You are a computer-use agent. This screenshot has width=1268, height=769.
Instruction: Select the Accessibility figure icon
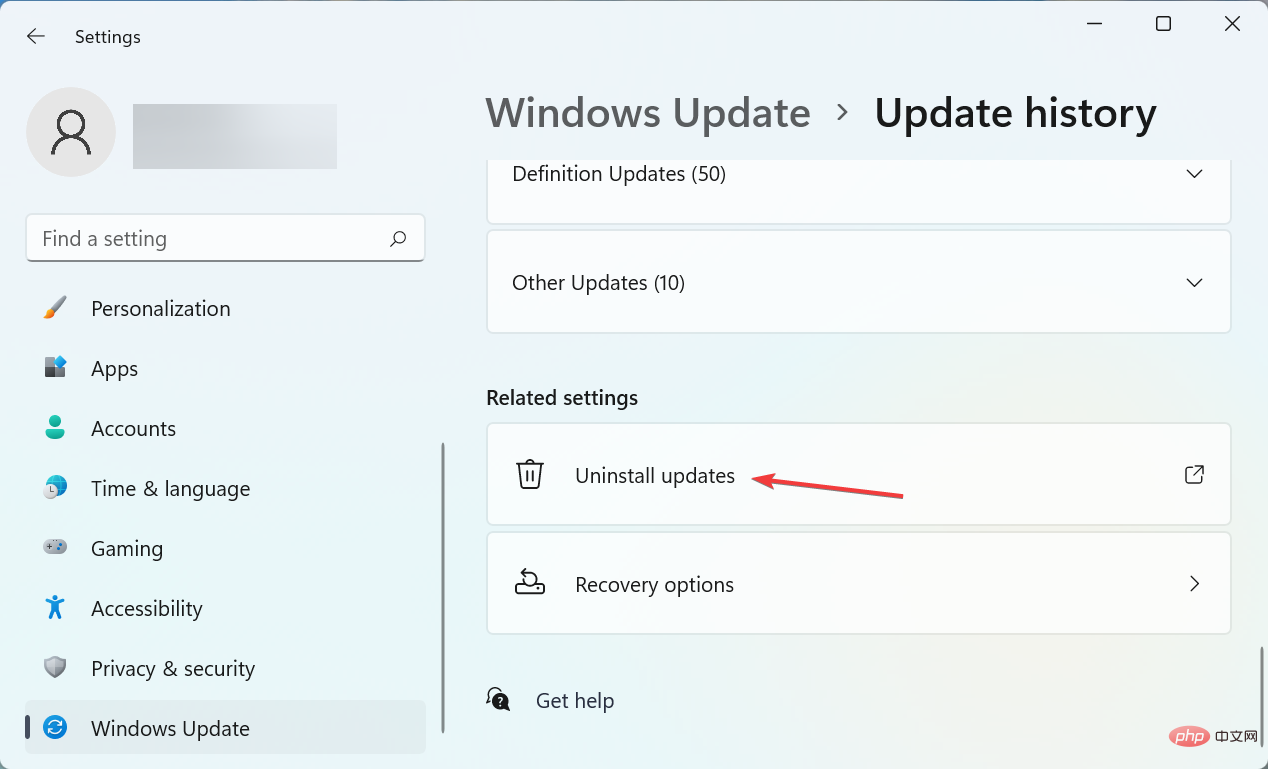tap(55, 608)
